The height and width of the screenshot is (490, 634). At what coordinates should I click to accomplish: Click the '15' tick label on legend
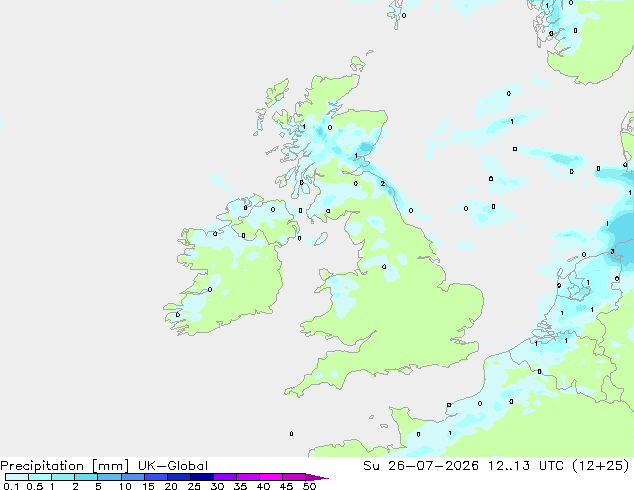pyautogui.click(x=148, y=486)
